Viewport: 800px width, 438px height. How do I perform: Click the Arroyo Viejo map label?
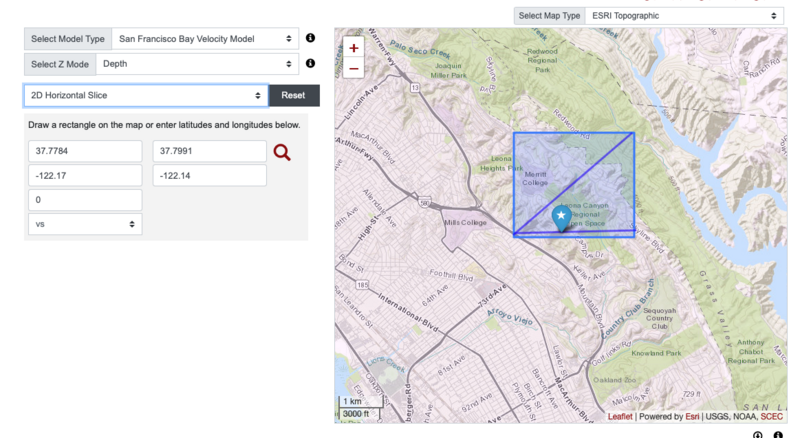[x=509, y=317]
